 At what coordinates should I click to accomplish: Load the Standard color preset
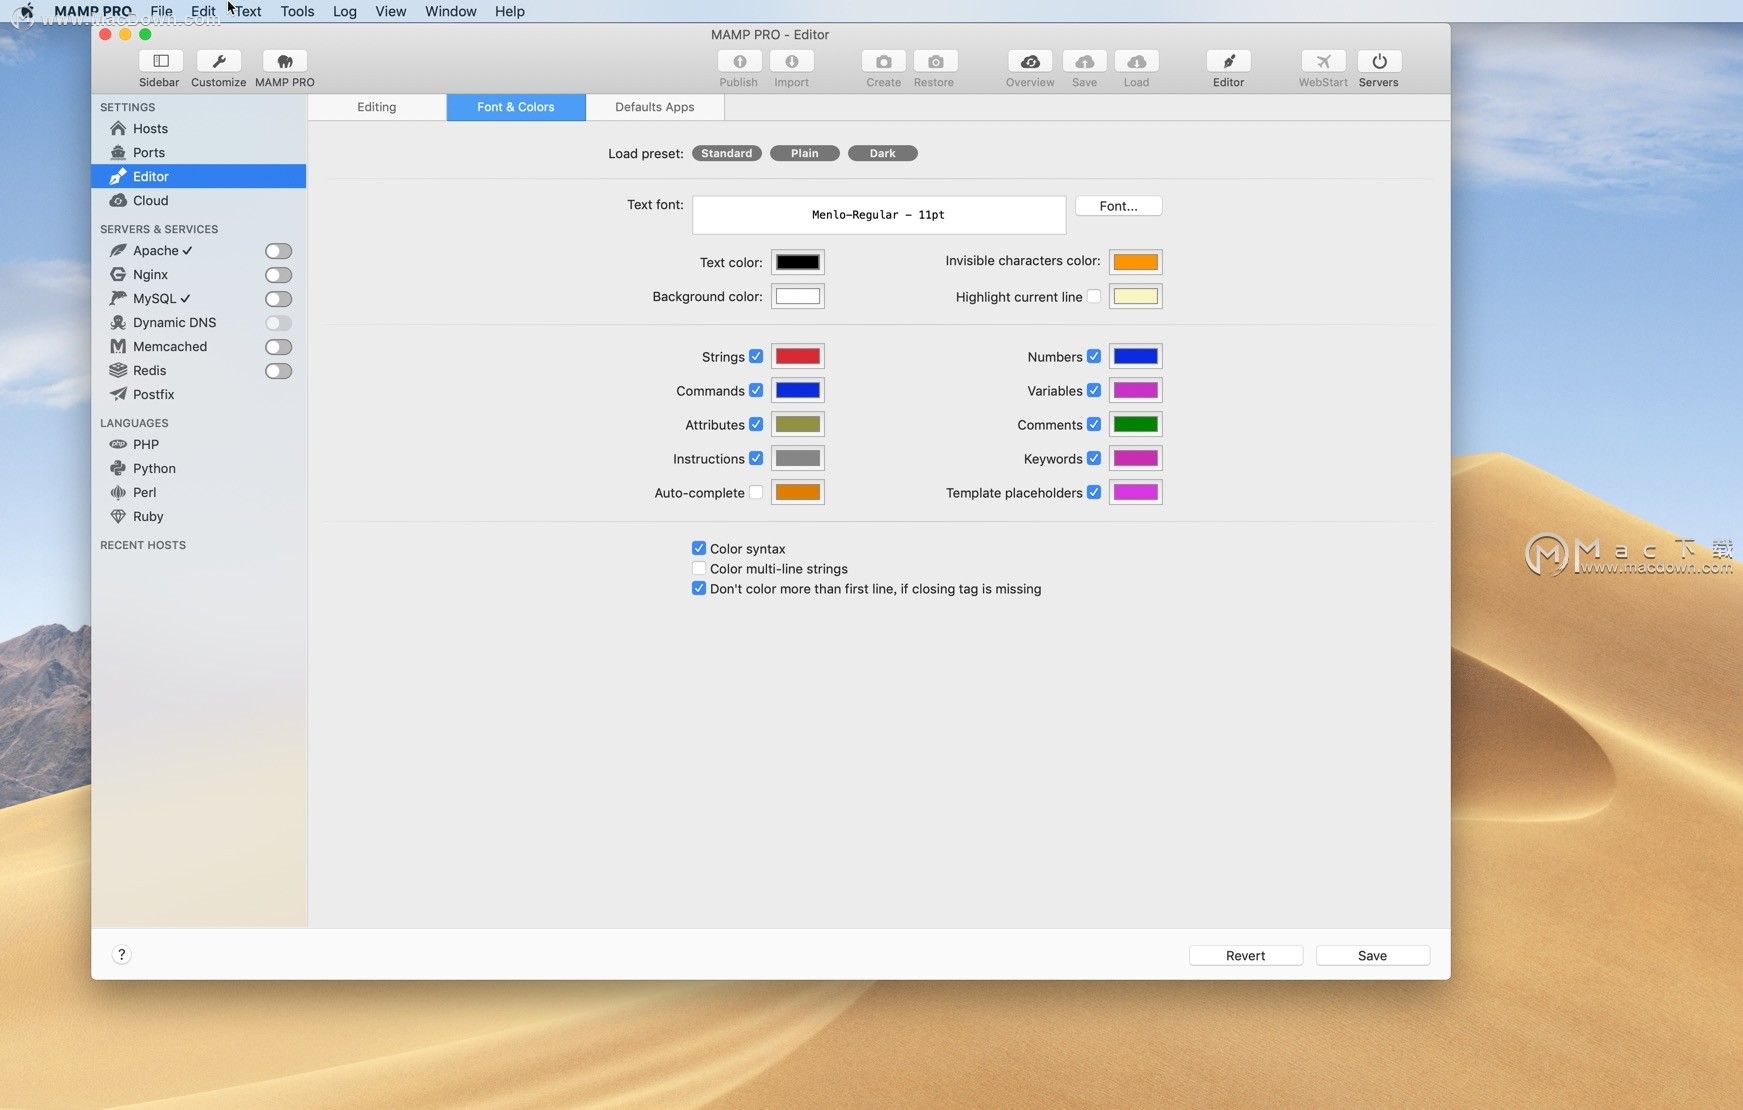(x=727, y=153)
